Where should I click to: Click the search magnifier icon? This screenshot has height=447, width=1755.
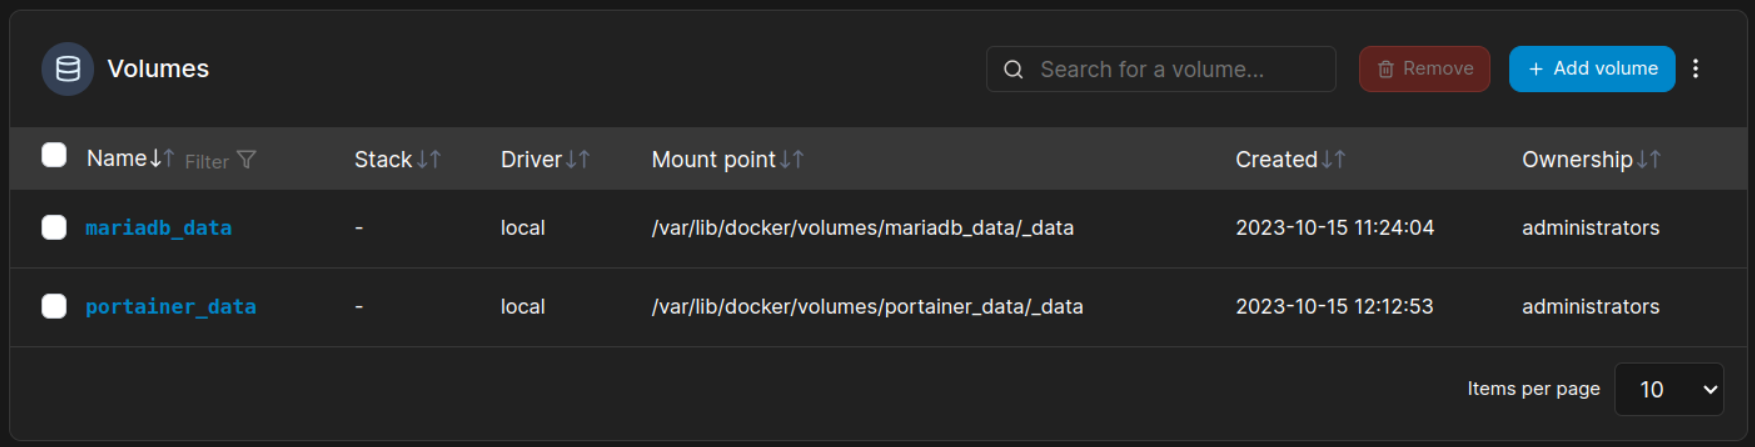click(1013, 70)
